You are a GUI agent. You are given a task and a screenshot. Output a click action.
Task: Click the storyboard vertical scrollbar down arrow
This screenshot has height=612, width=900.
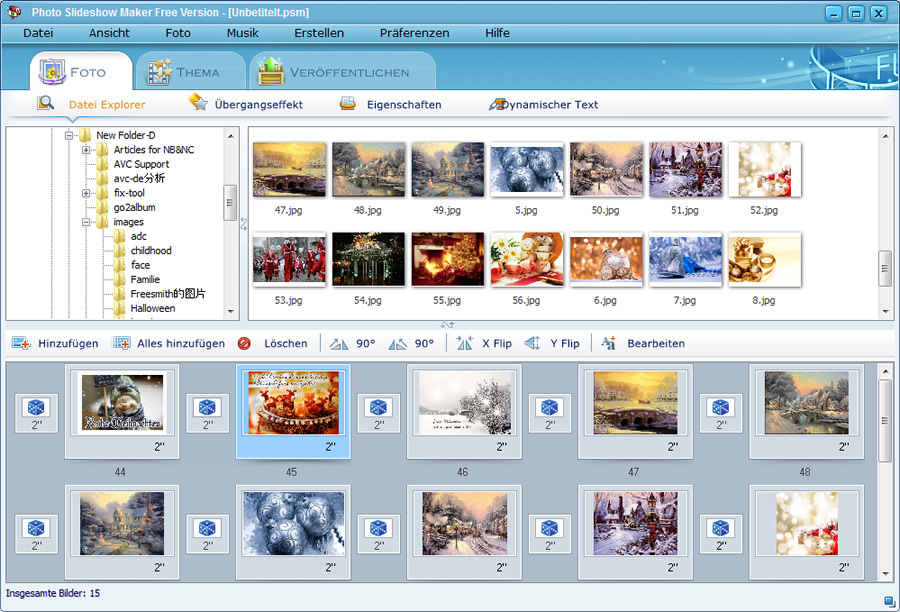click(885, 573)
